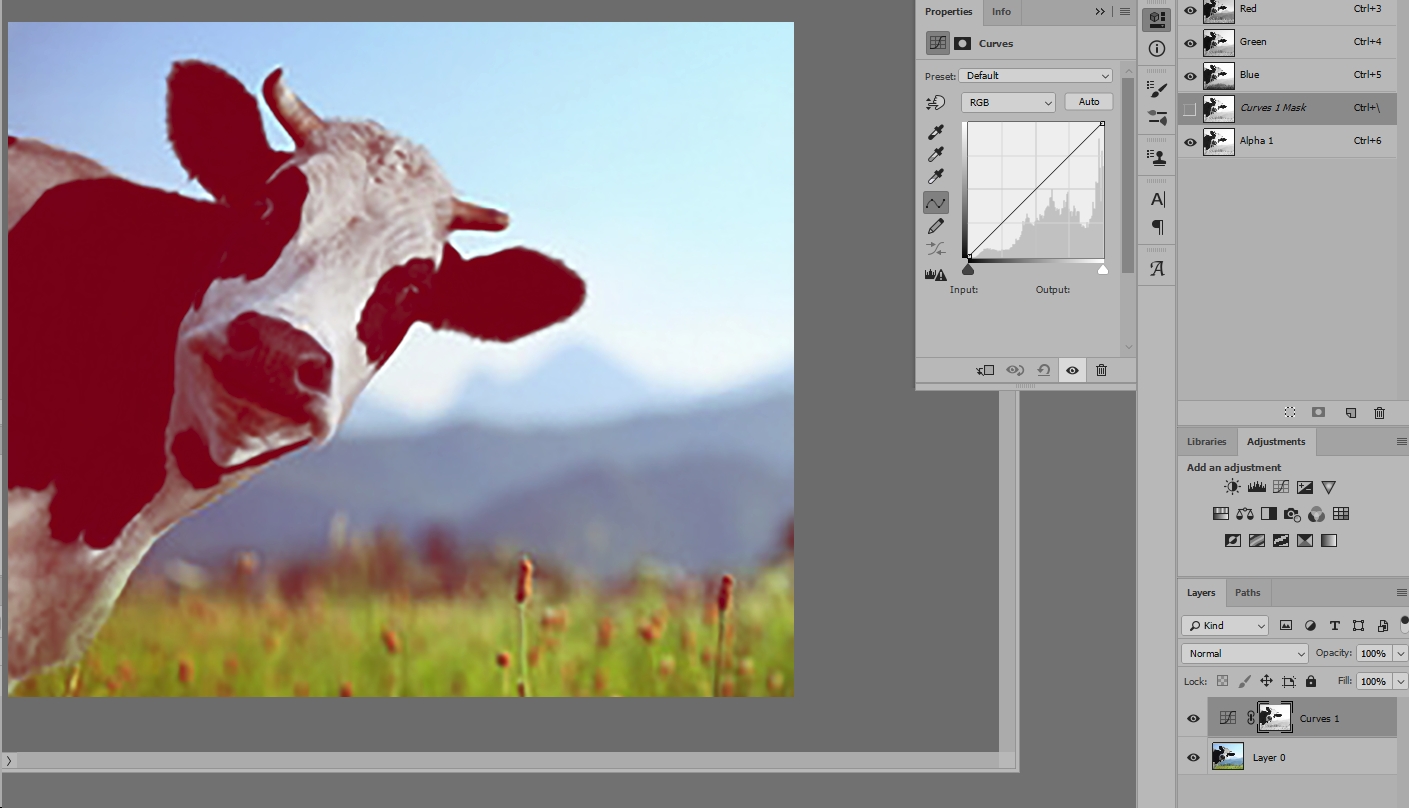The width and height of the screenshot is (1409, 808).
Task: Choose the pencil draw-curve tool
Action: point(936,226)
